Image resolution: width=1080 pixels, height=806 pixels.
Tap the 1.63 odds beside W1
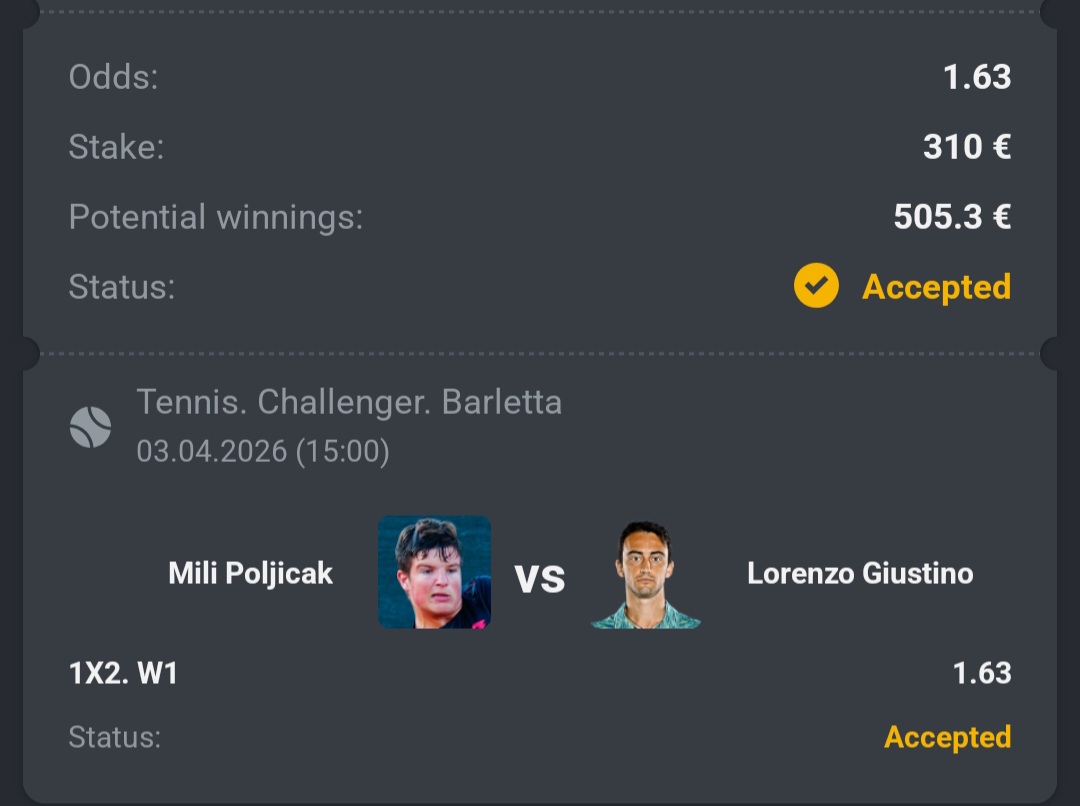[982, 673]
